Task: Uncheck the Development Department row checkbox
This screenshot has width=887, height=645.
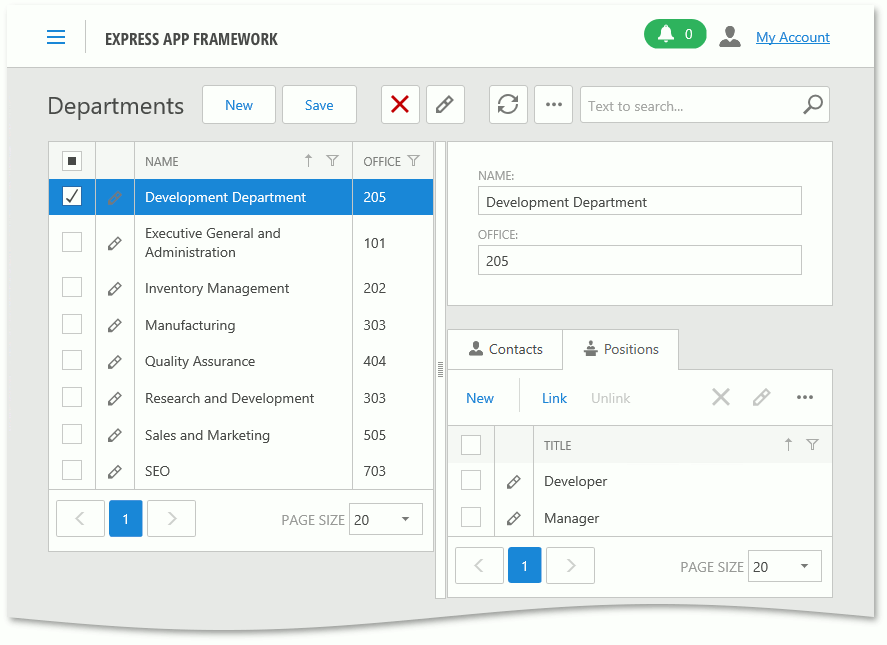Action: [72, 197]
